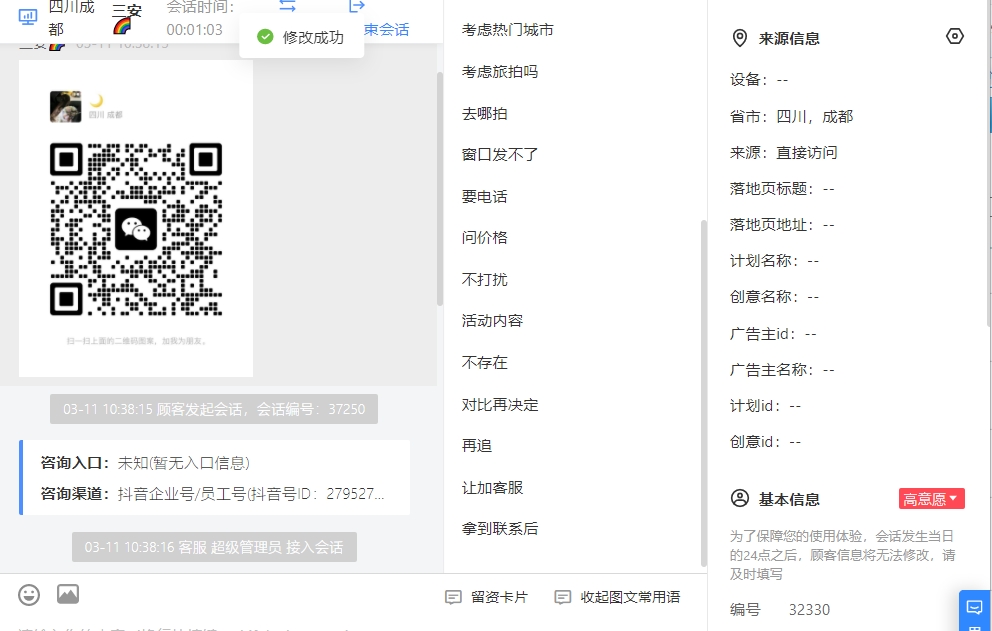Click the 三安 customer name in header
Viewport: 992px width, 631px height.
[x=127, y=11]
